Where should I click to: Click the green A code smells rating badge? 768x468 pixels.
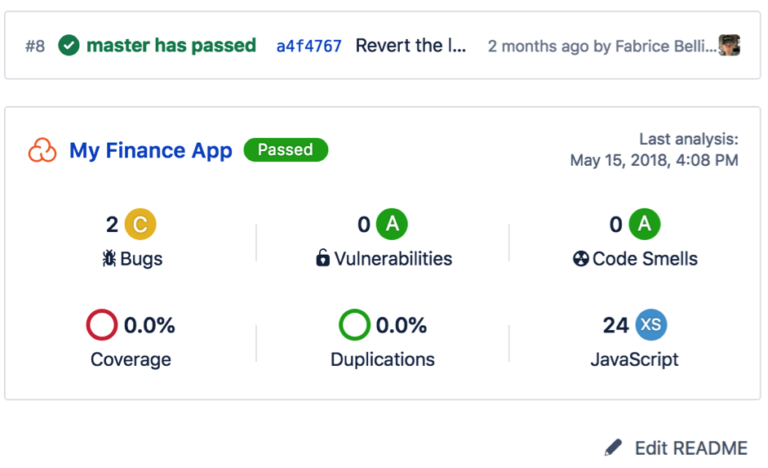pos(644,224)
